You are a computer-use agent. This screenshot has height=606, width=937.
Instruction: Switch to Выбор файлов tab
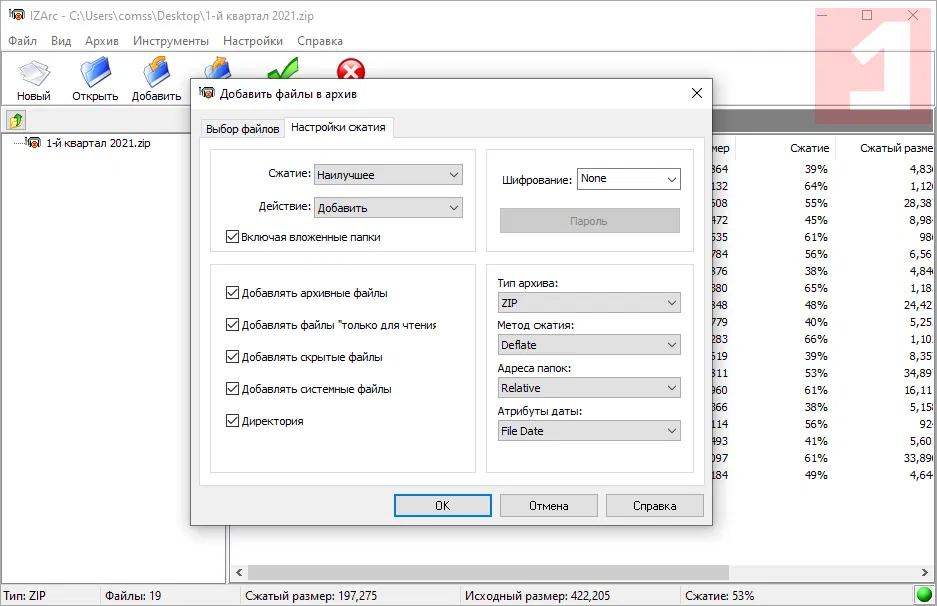click(x=243, y=129)
